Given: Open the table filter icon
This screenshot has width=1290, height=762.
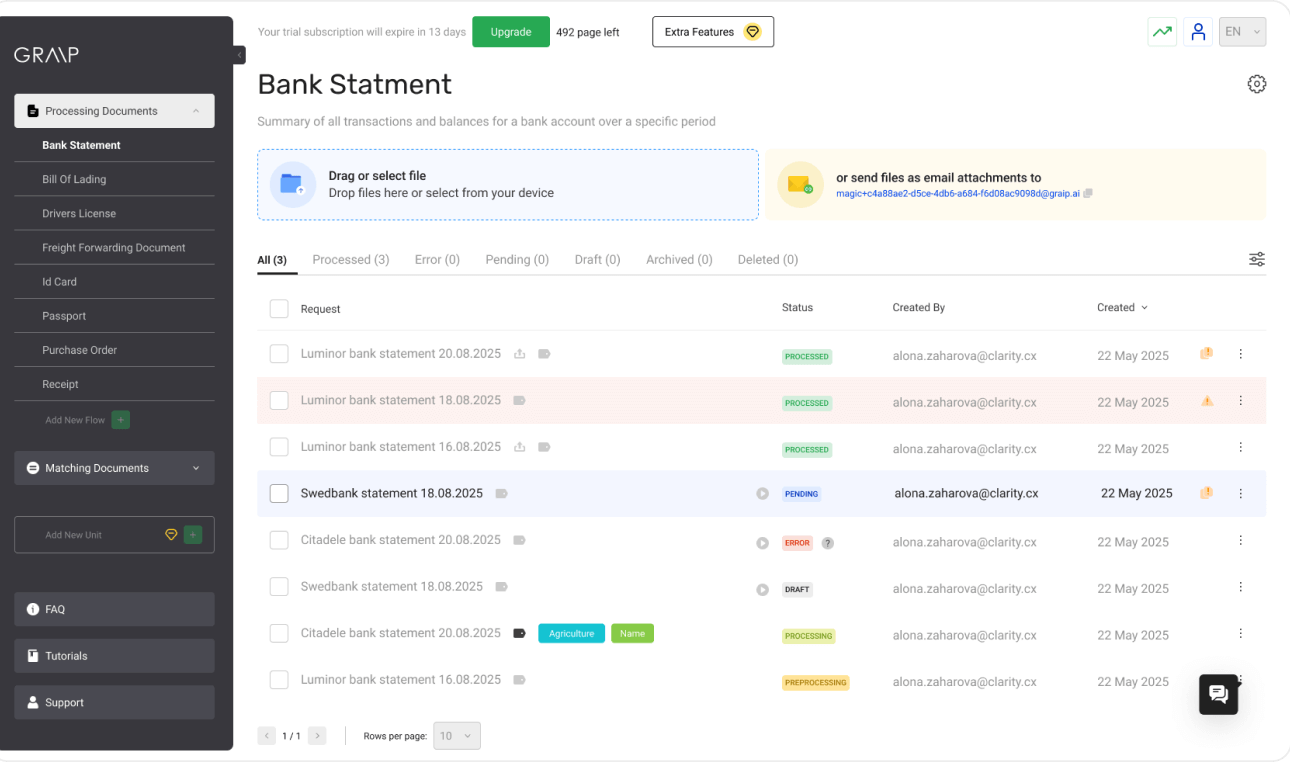Looking at the screenshot, I should [x=1256, y=258].
